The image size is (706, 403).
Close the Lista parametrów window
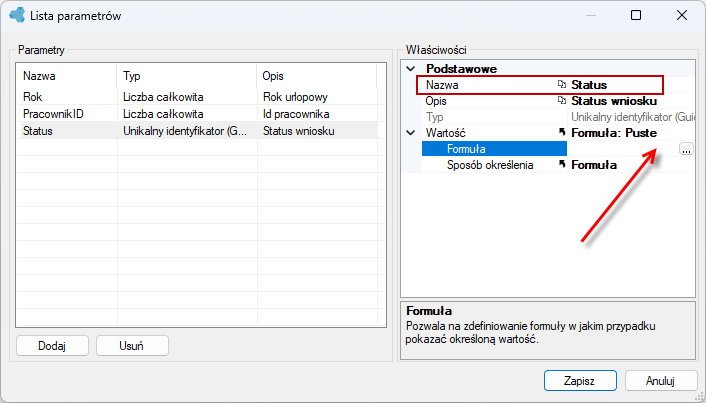682,15
